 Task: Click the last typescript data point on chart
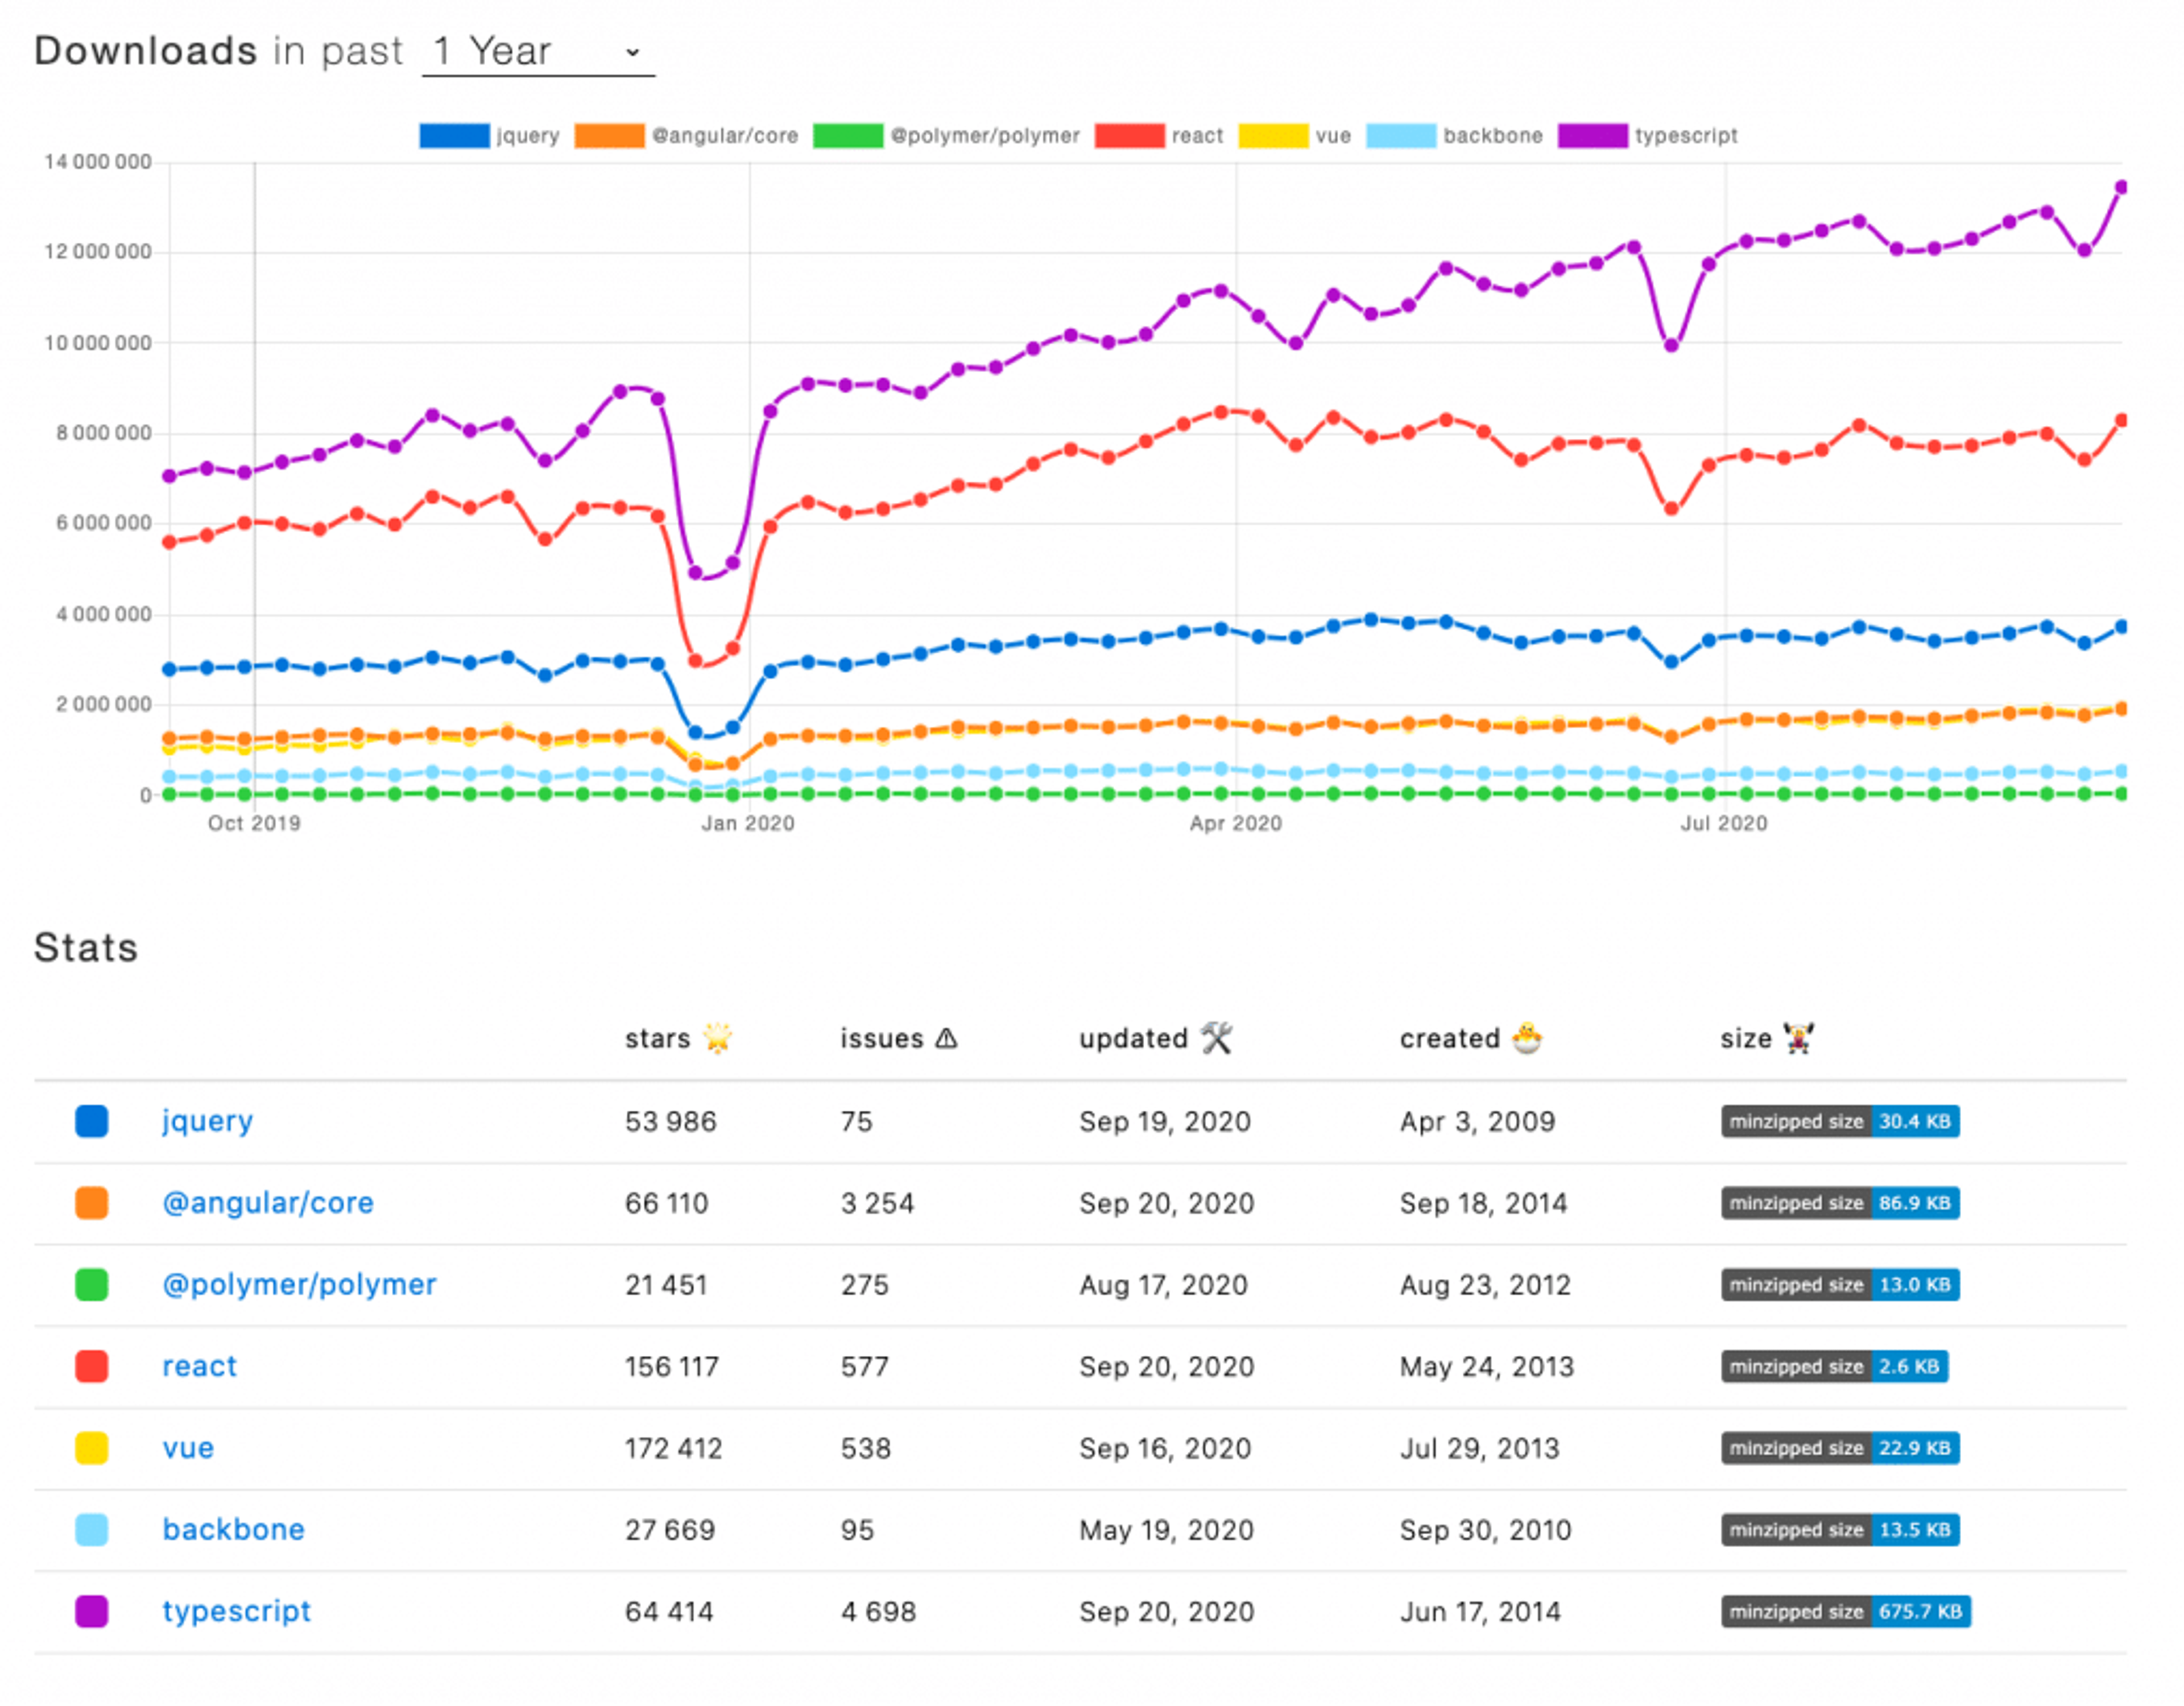click(2121, 187)
